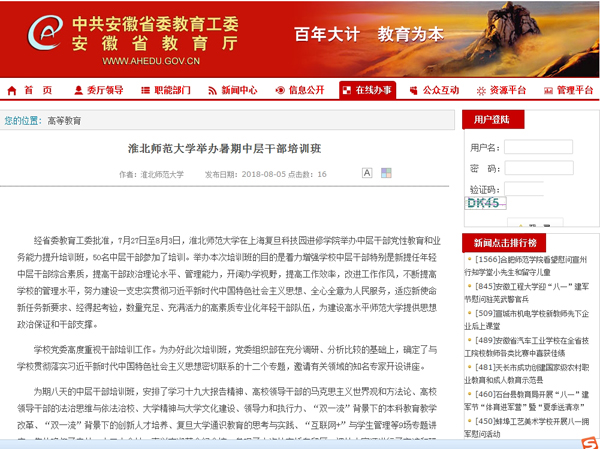Image resolution: width=600 pixels, height=449 pixels.
Task: Click the icon beside 在线办事
Action: (x=346, y=90)
